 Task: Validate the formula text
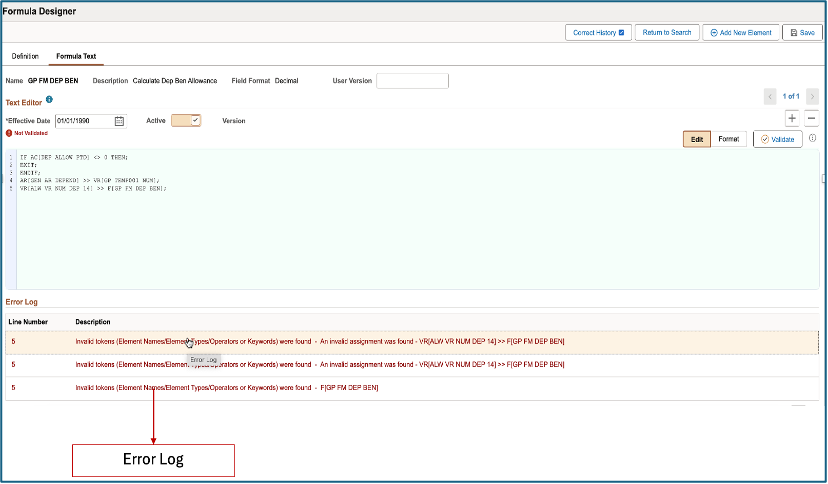point(777,139)
